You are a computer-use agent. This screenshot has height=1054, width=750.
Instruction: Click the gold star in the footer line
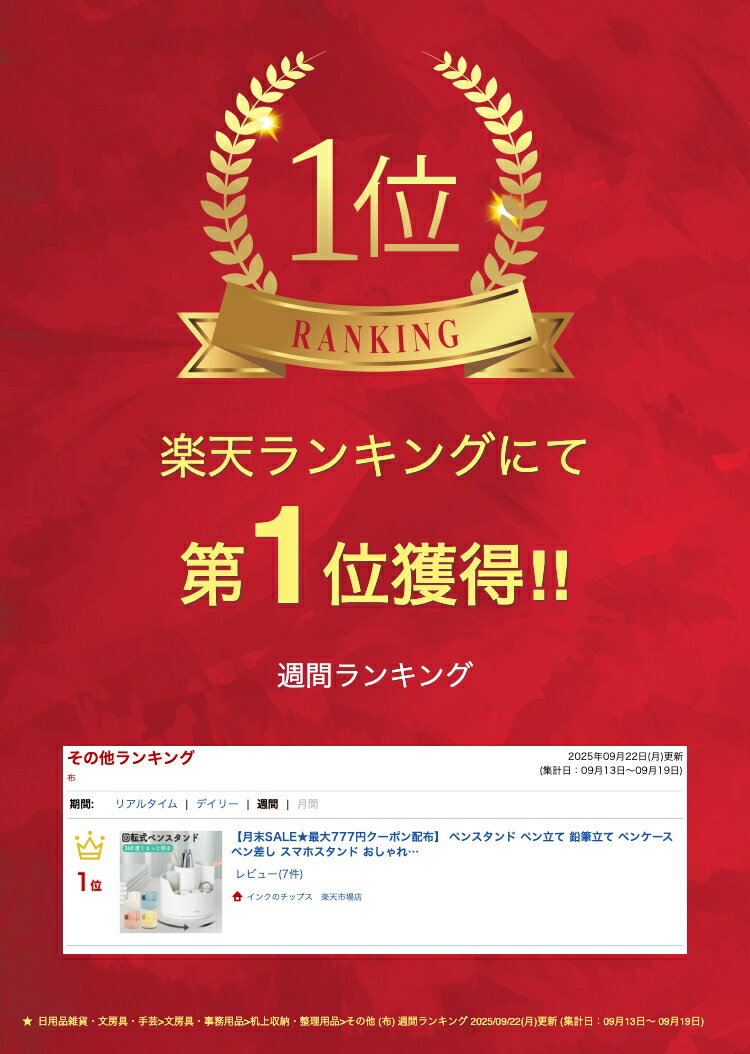click(27, 1021)
